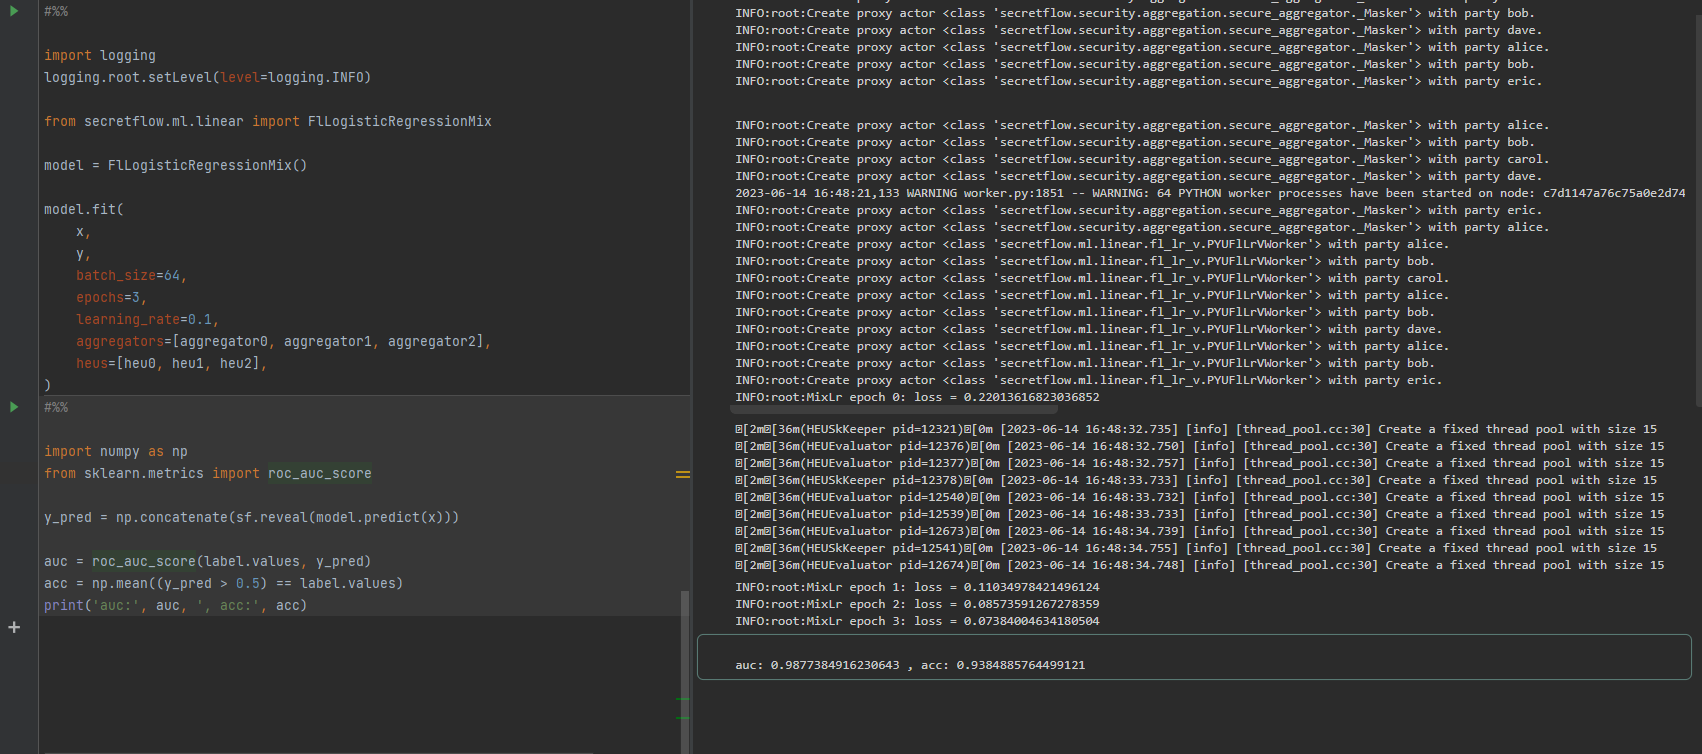Click the 'acc = np.mean' line
Image resolution: width=1702 pixels, height=754 pixels.
tap(223, 583)
